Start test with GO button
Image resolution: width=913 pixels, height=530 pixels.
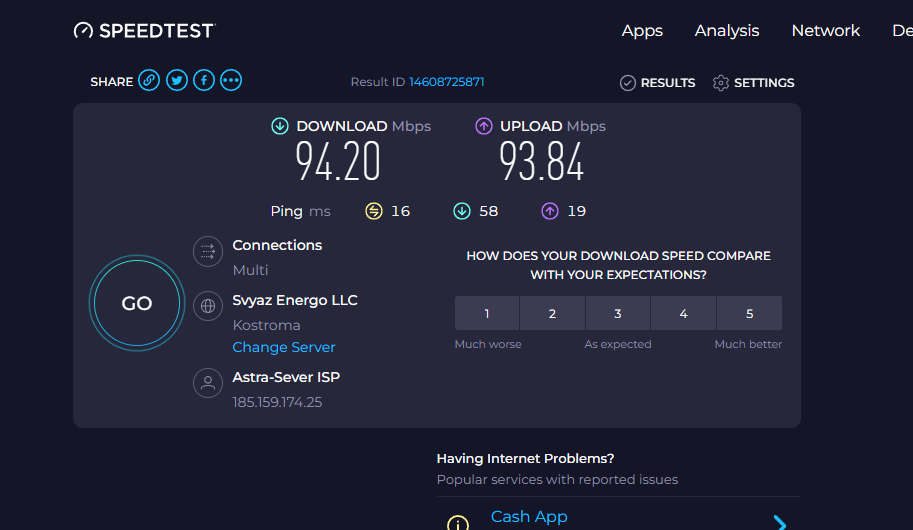point(137,303)
